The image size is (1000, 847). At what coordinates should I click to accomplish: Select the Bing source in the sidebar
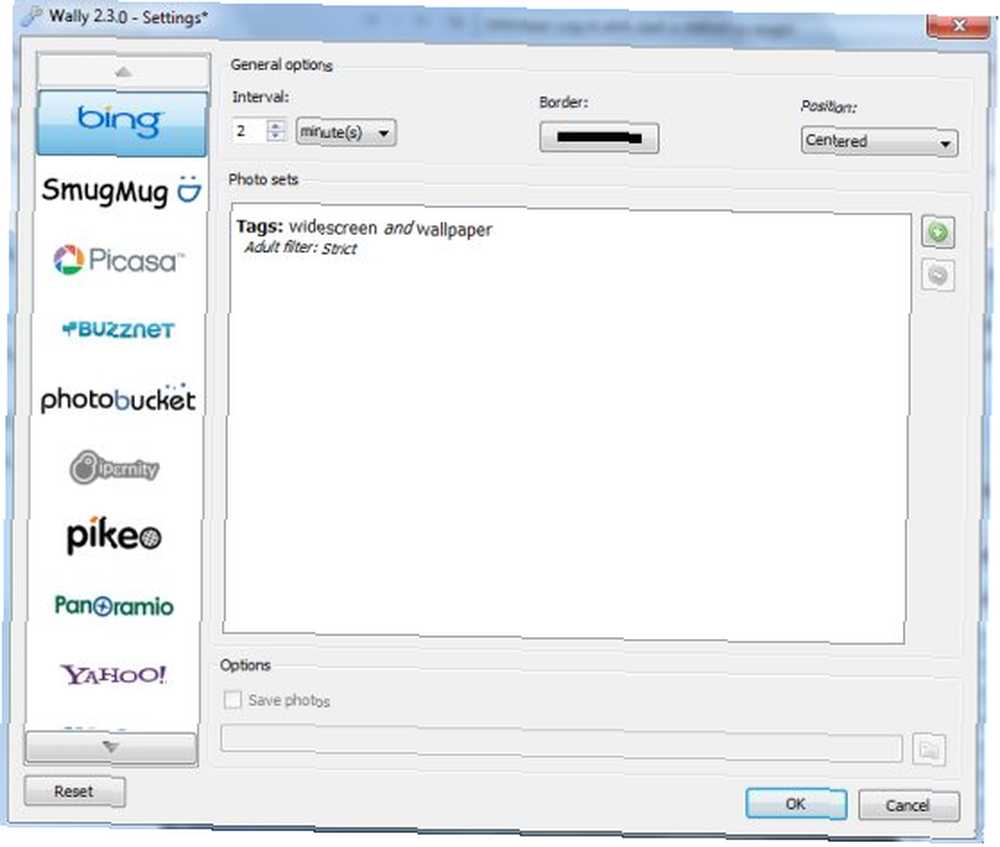click(122, 124)
